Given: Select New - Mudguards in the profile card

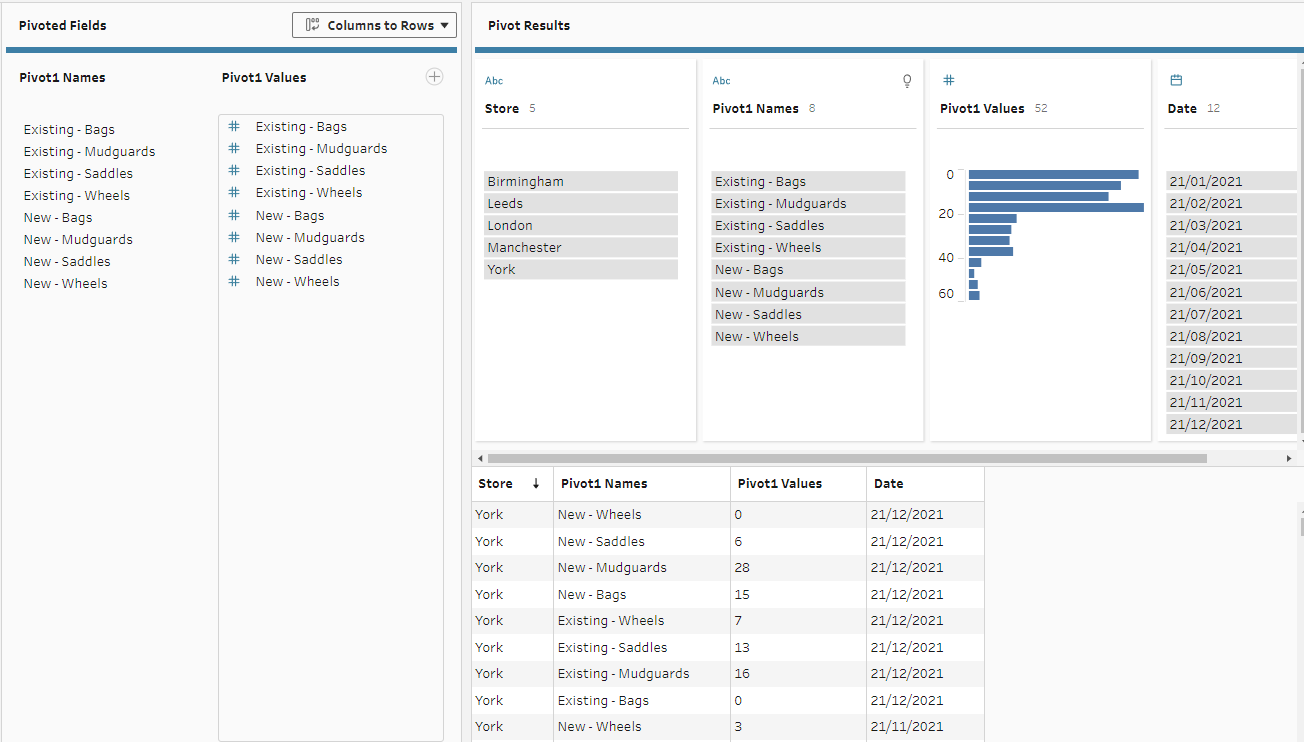Looking at the screenshot, I should (807, 293).
